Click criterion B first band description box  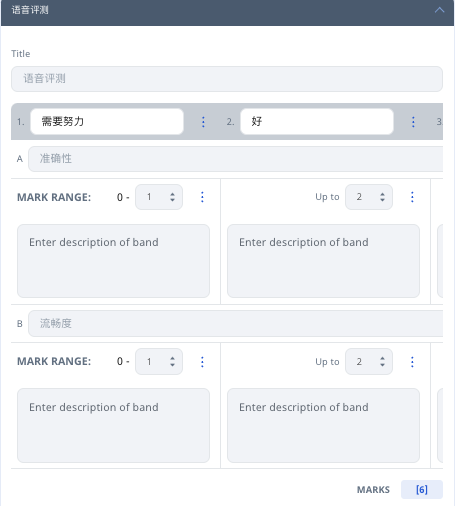point(114,425)
